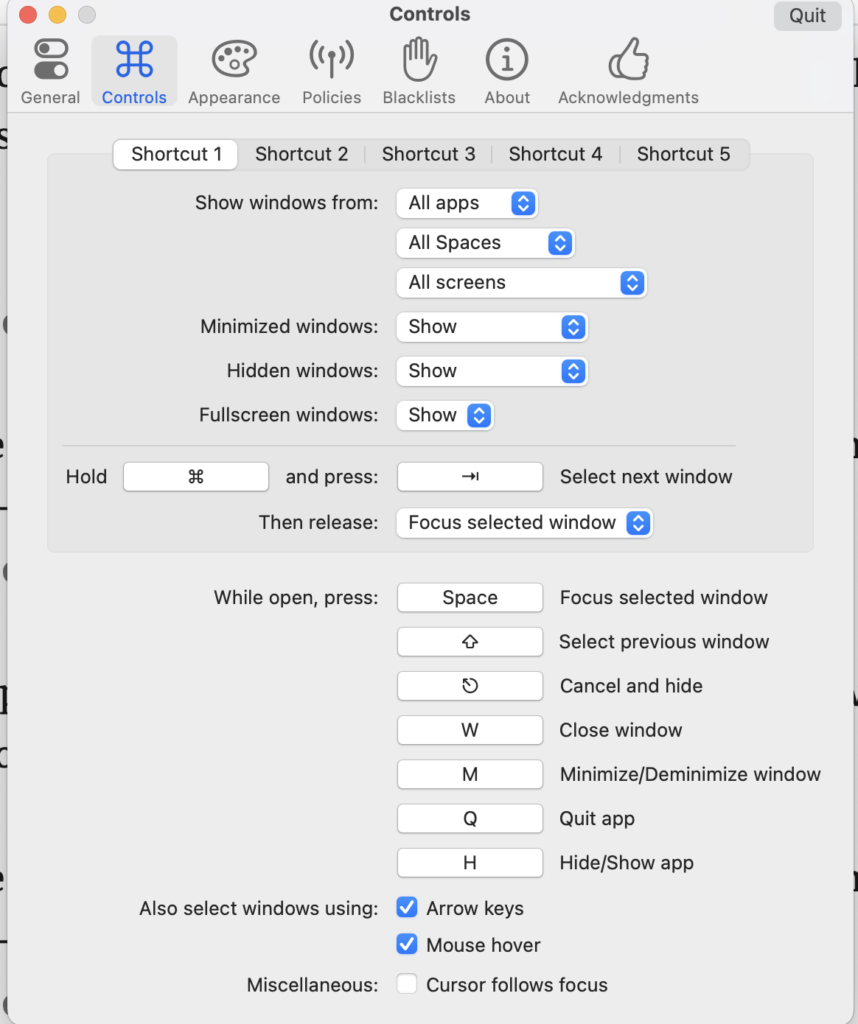
Task: Expand the All Spaces dropdown
Action: point(485,243)
